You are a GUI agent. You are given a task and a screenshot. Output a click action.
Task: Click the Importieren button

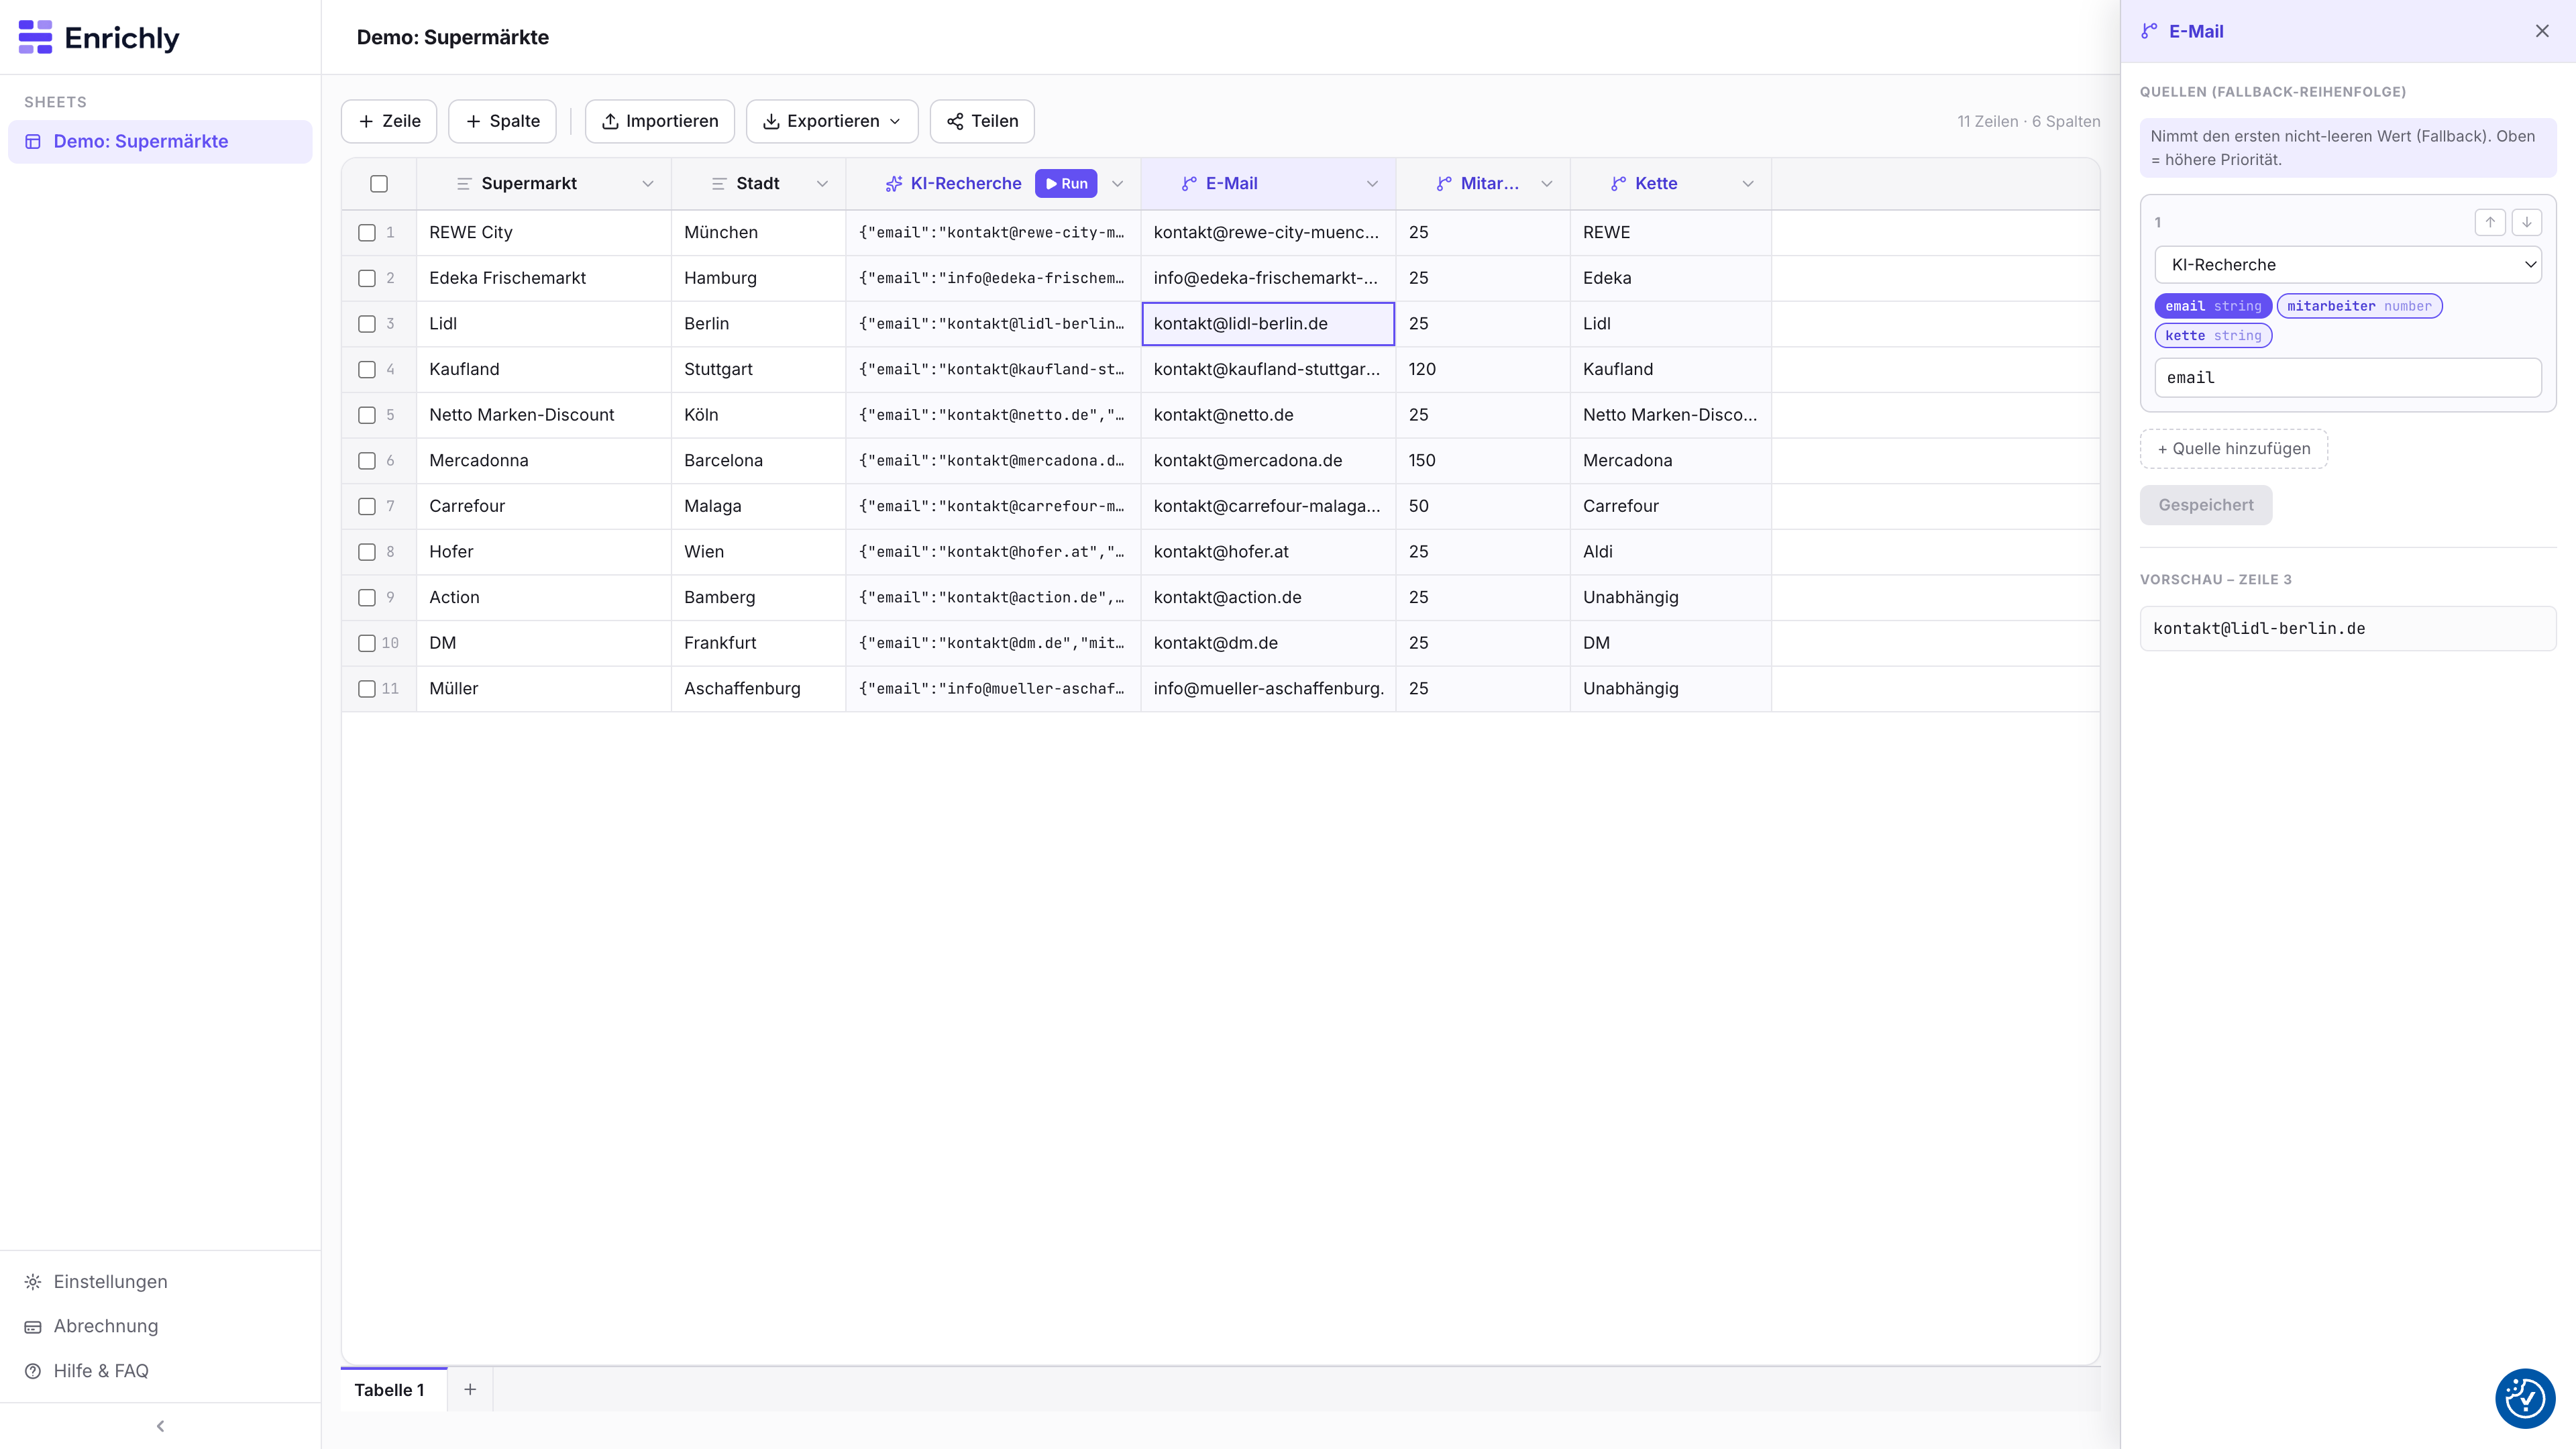660,121
